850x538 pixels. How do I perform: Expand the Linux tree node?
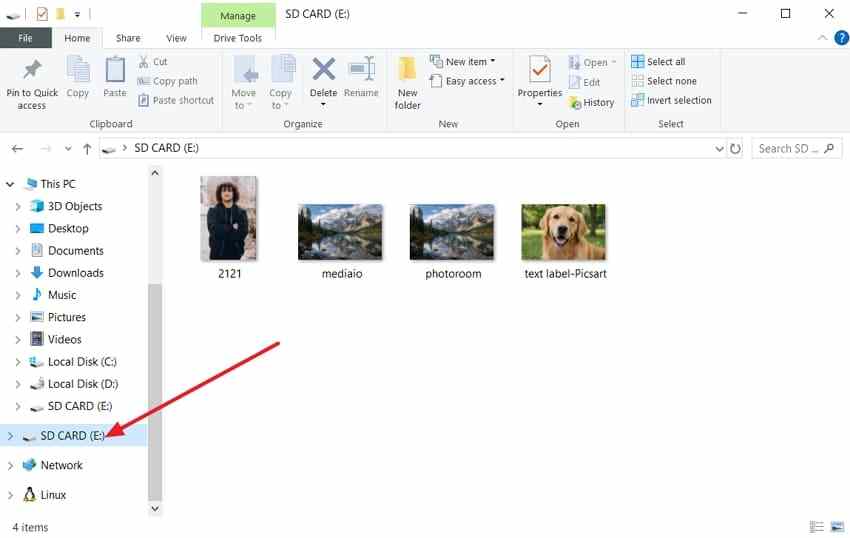click(x=10, y=496)
